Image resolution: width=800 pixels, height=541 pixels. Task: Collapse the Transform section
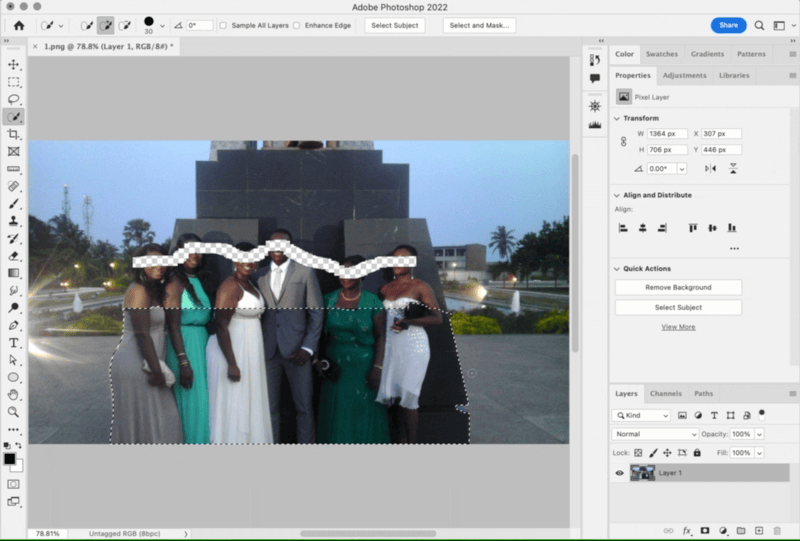click(617, 118)
